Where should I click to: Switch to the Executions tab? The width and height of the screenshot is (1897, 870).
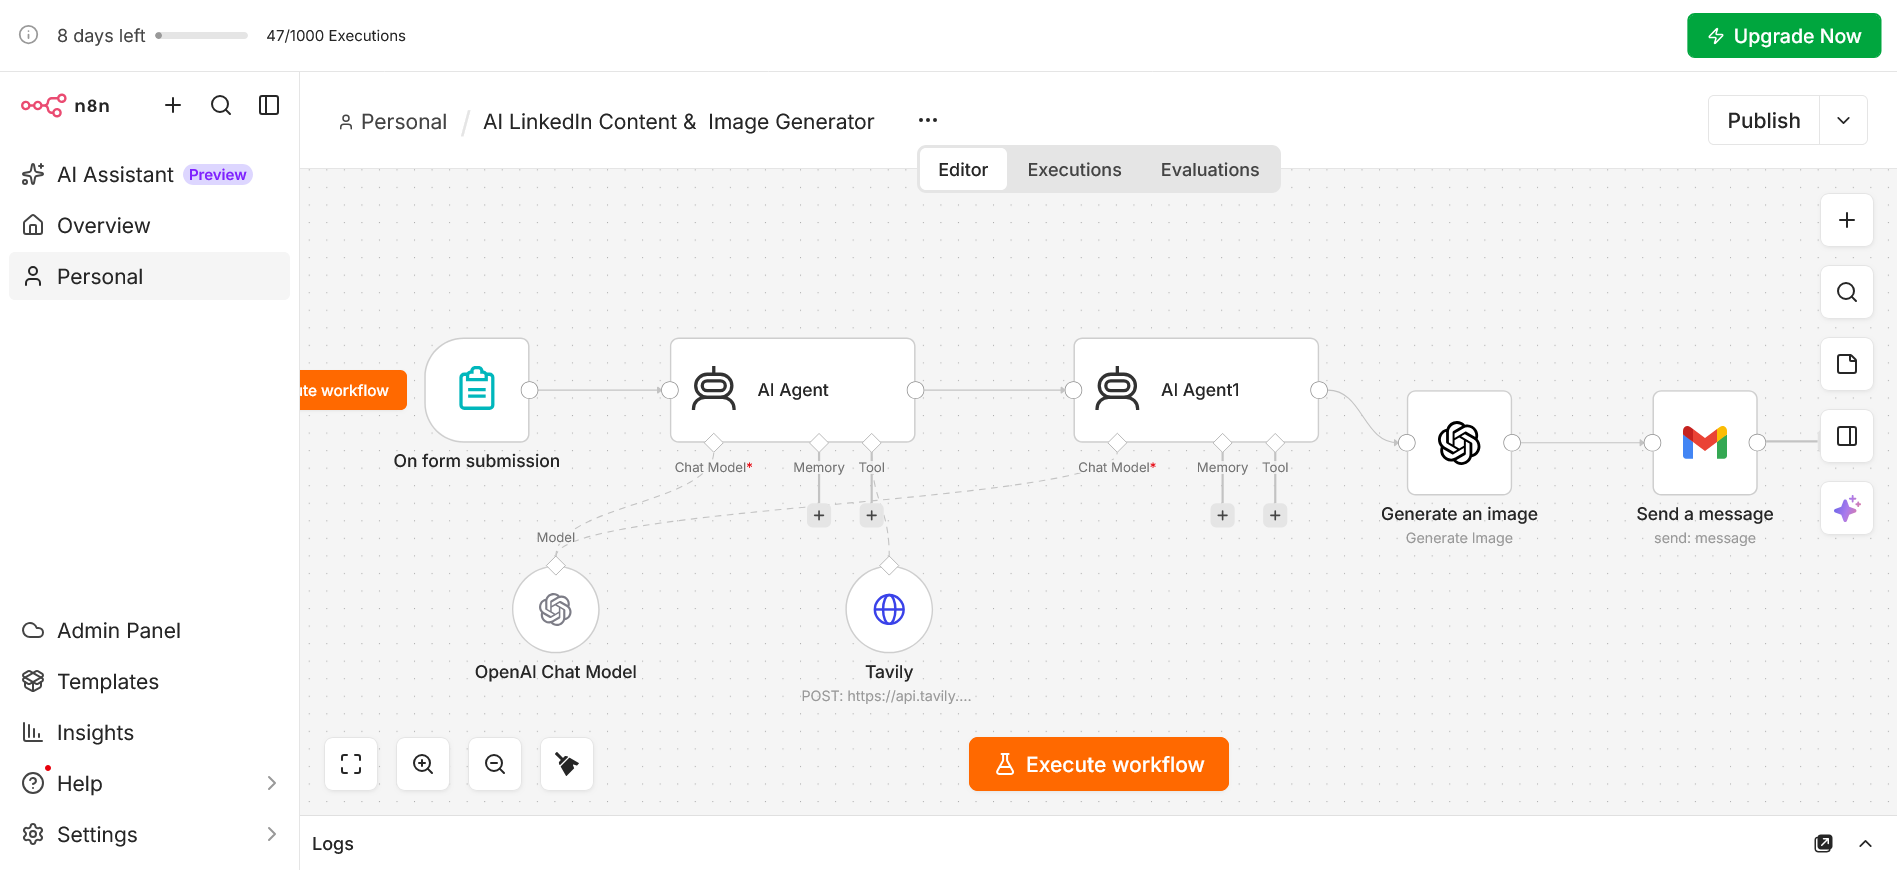[x=1074, y=170]
